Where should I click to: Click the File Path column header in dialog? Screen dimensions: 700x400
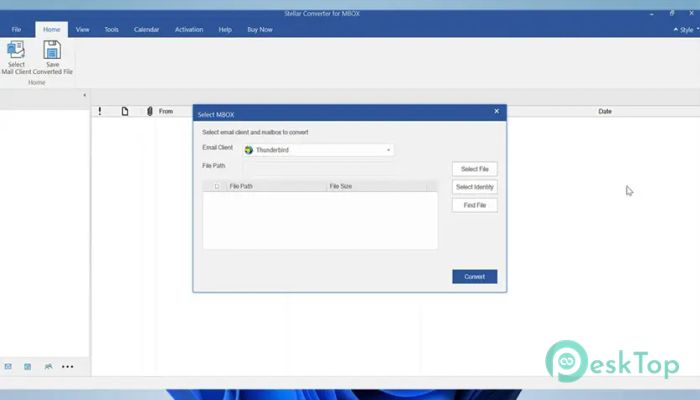click(241, 186)
